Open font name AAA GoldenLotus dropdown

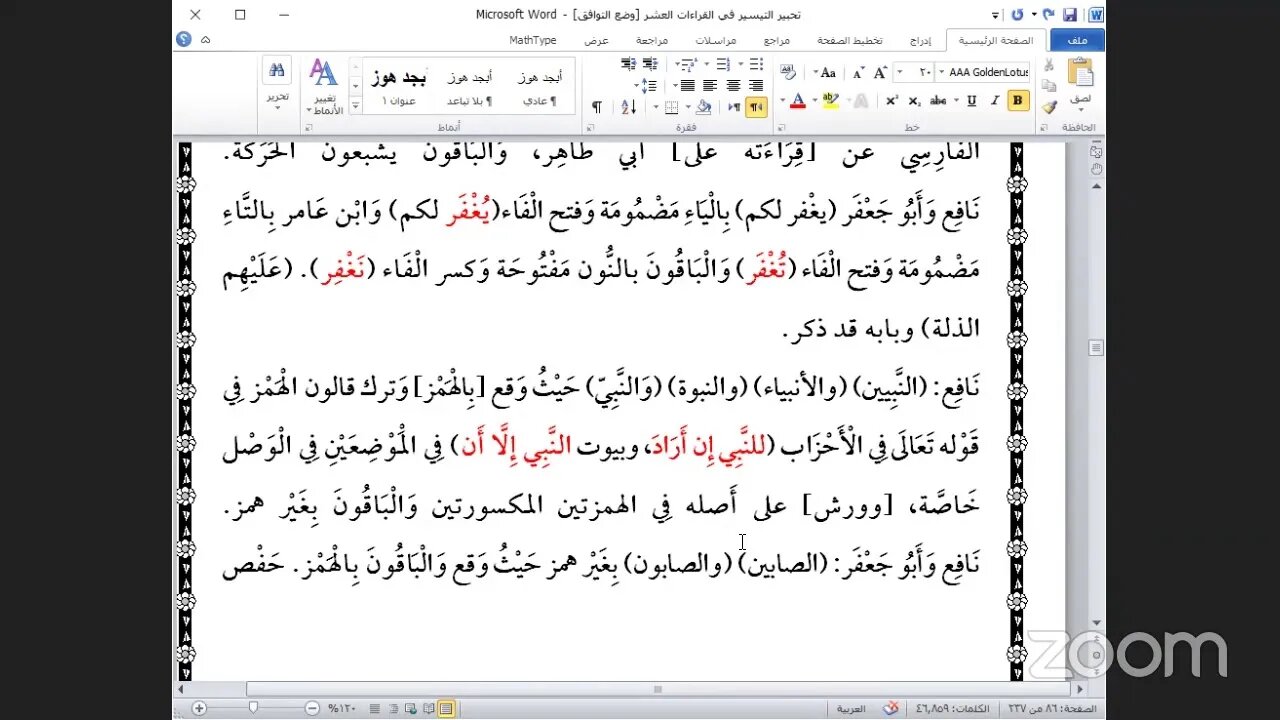pyautogui.click(x=941, y=72)
